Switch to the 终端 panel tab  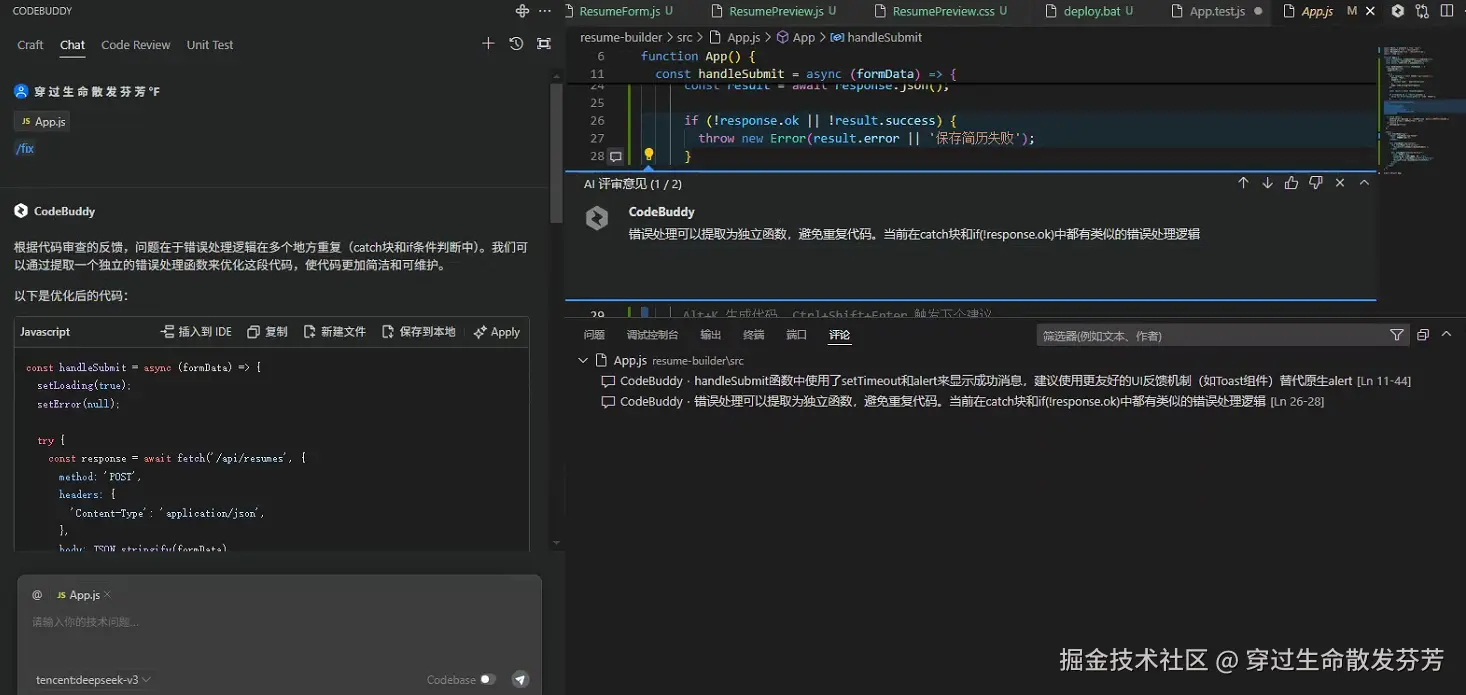[x=753, y=335]
